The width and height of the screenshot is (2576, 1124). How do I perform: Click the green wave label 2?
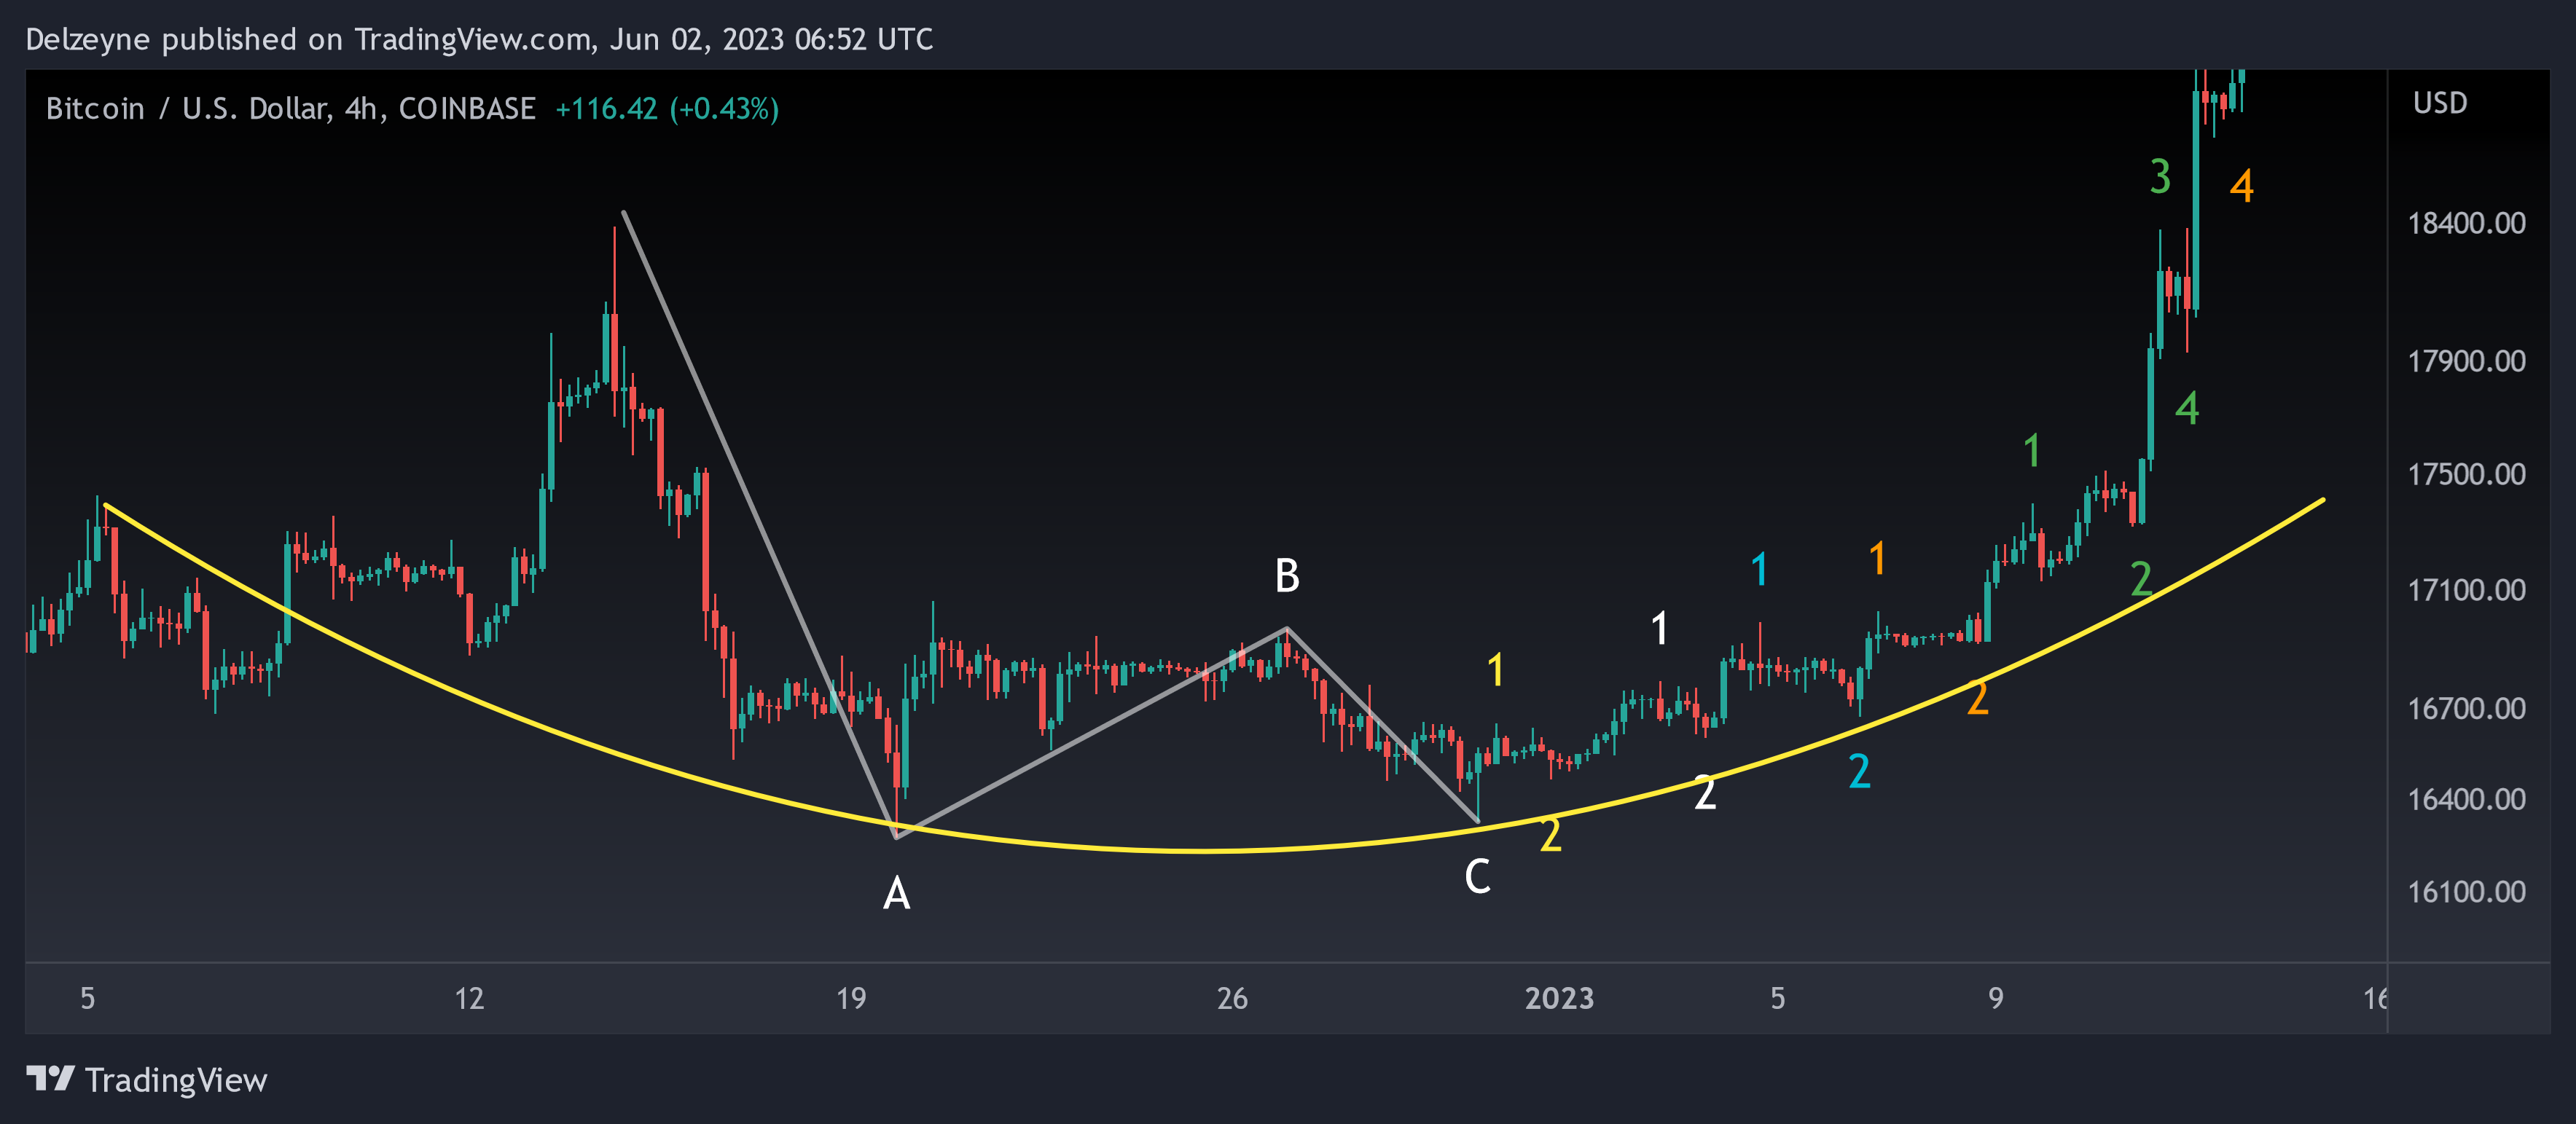[x=2141, y=579]
